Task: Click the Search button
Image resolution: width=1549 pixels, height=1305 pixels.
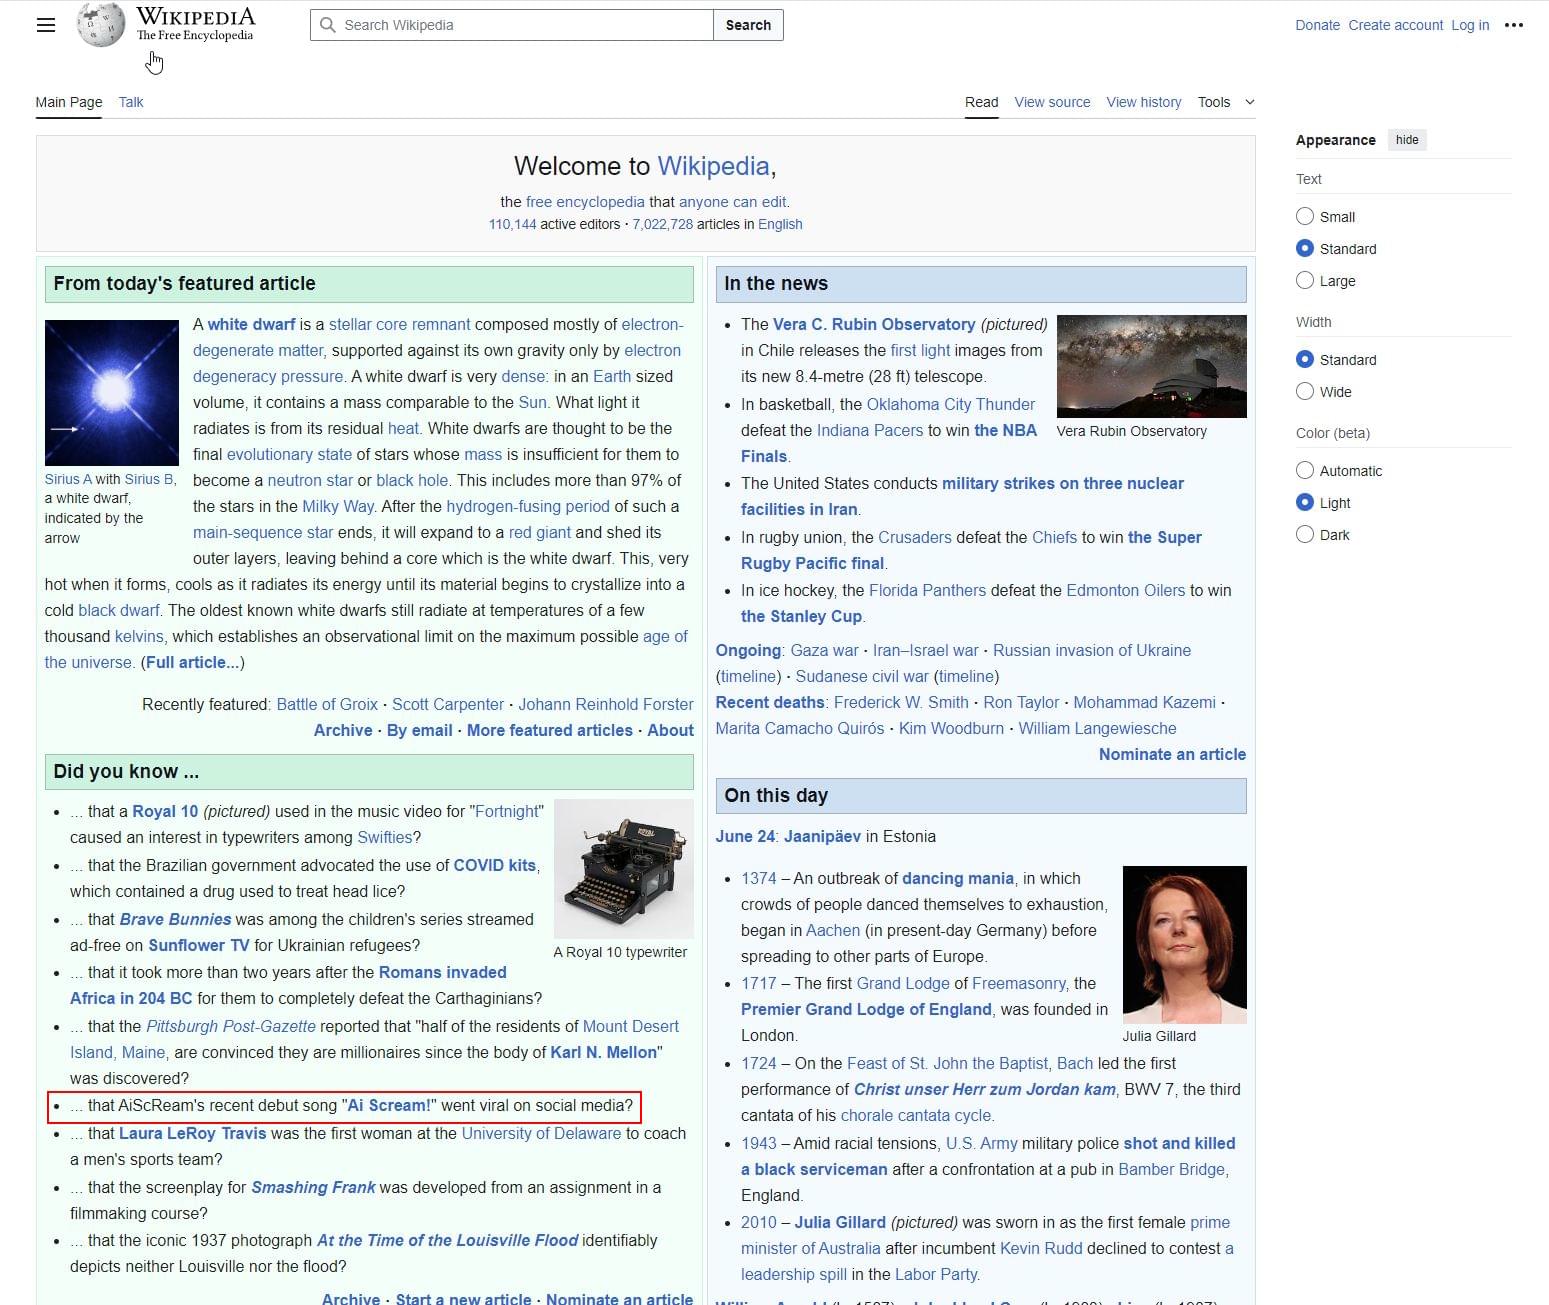Action: (748, 25)
